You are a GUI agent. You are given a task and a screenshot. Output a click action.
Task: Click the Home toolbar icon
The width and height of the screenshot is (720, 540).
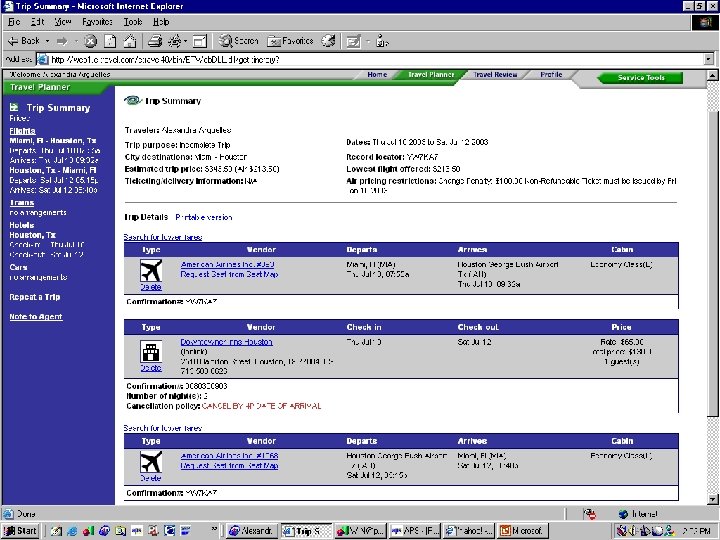[x=130, y=41]
